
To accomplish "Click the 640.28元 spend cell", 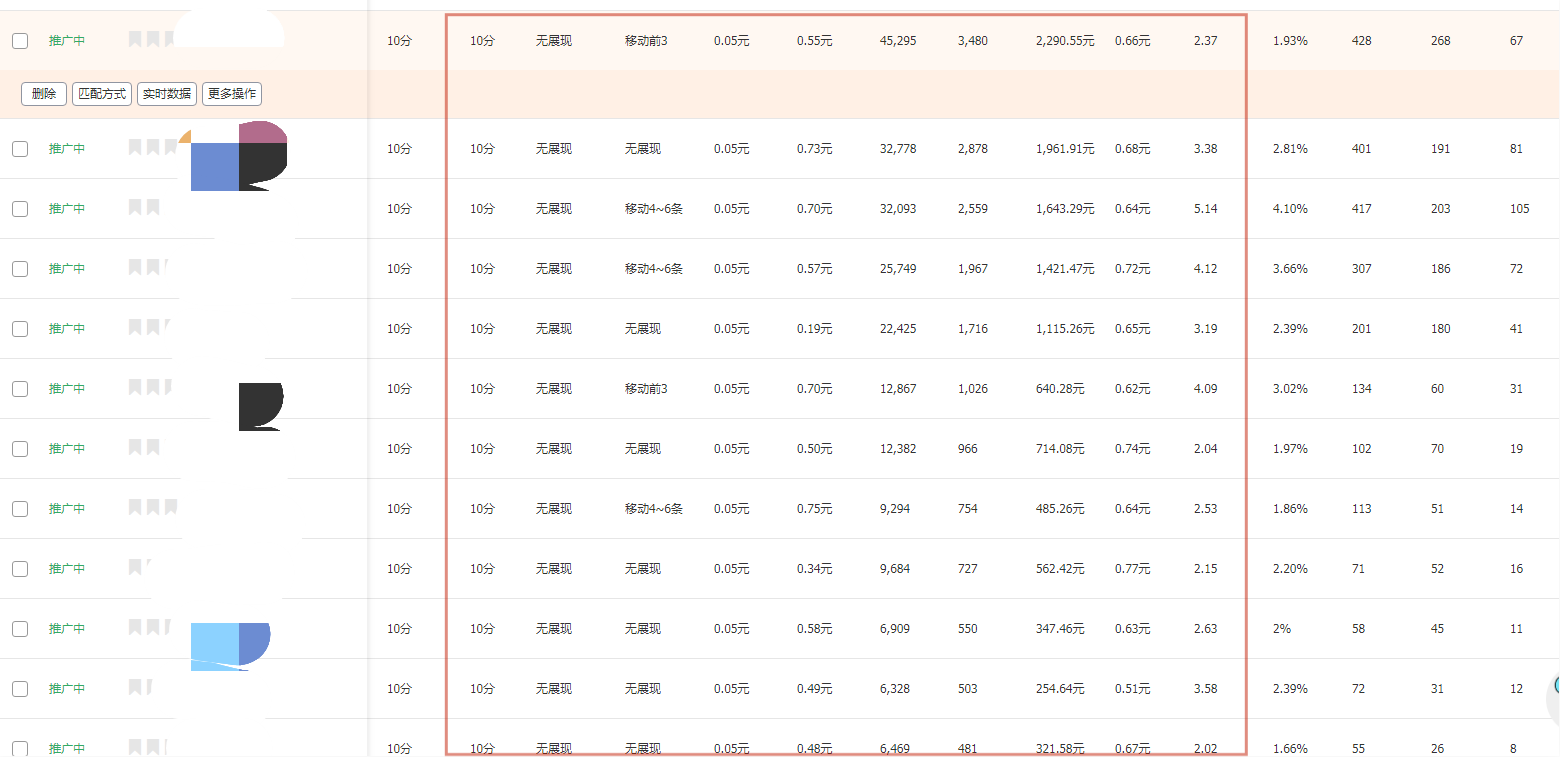I will click(x=1060, y=389).
